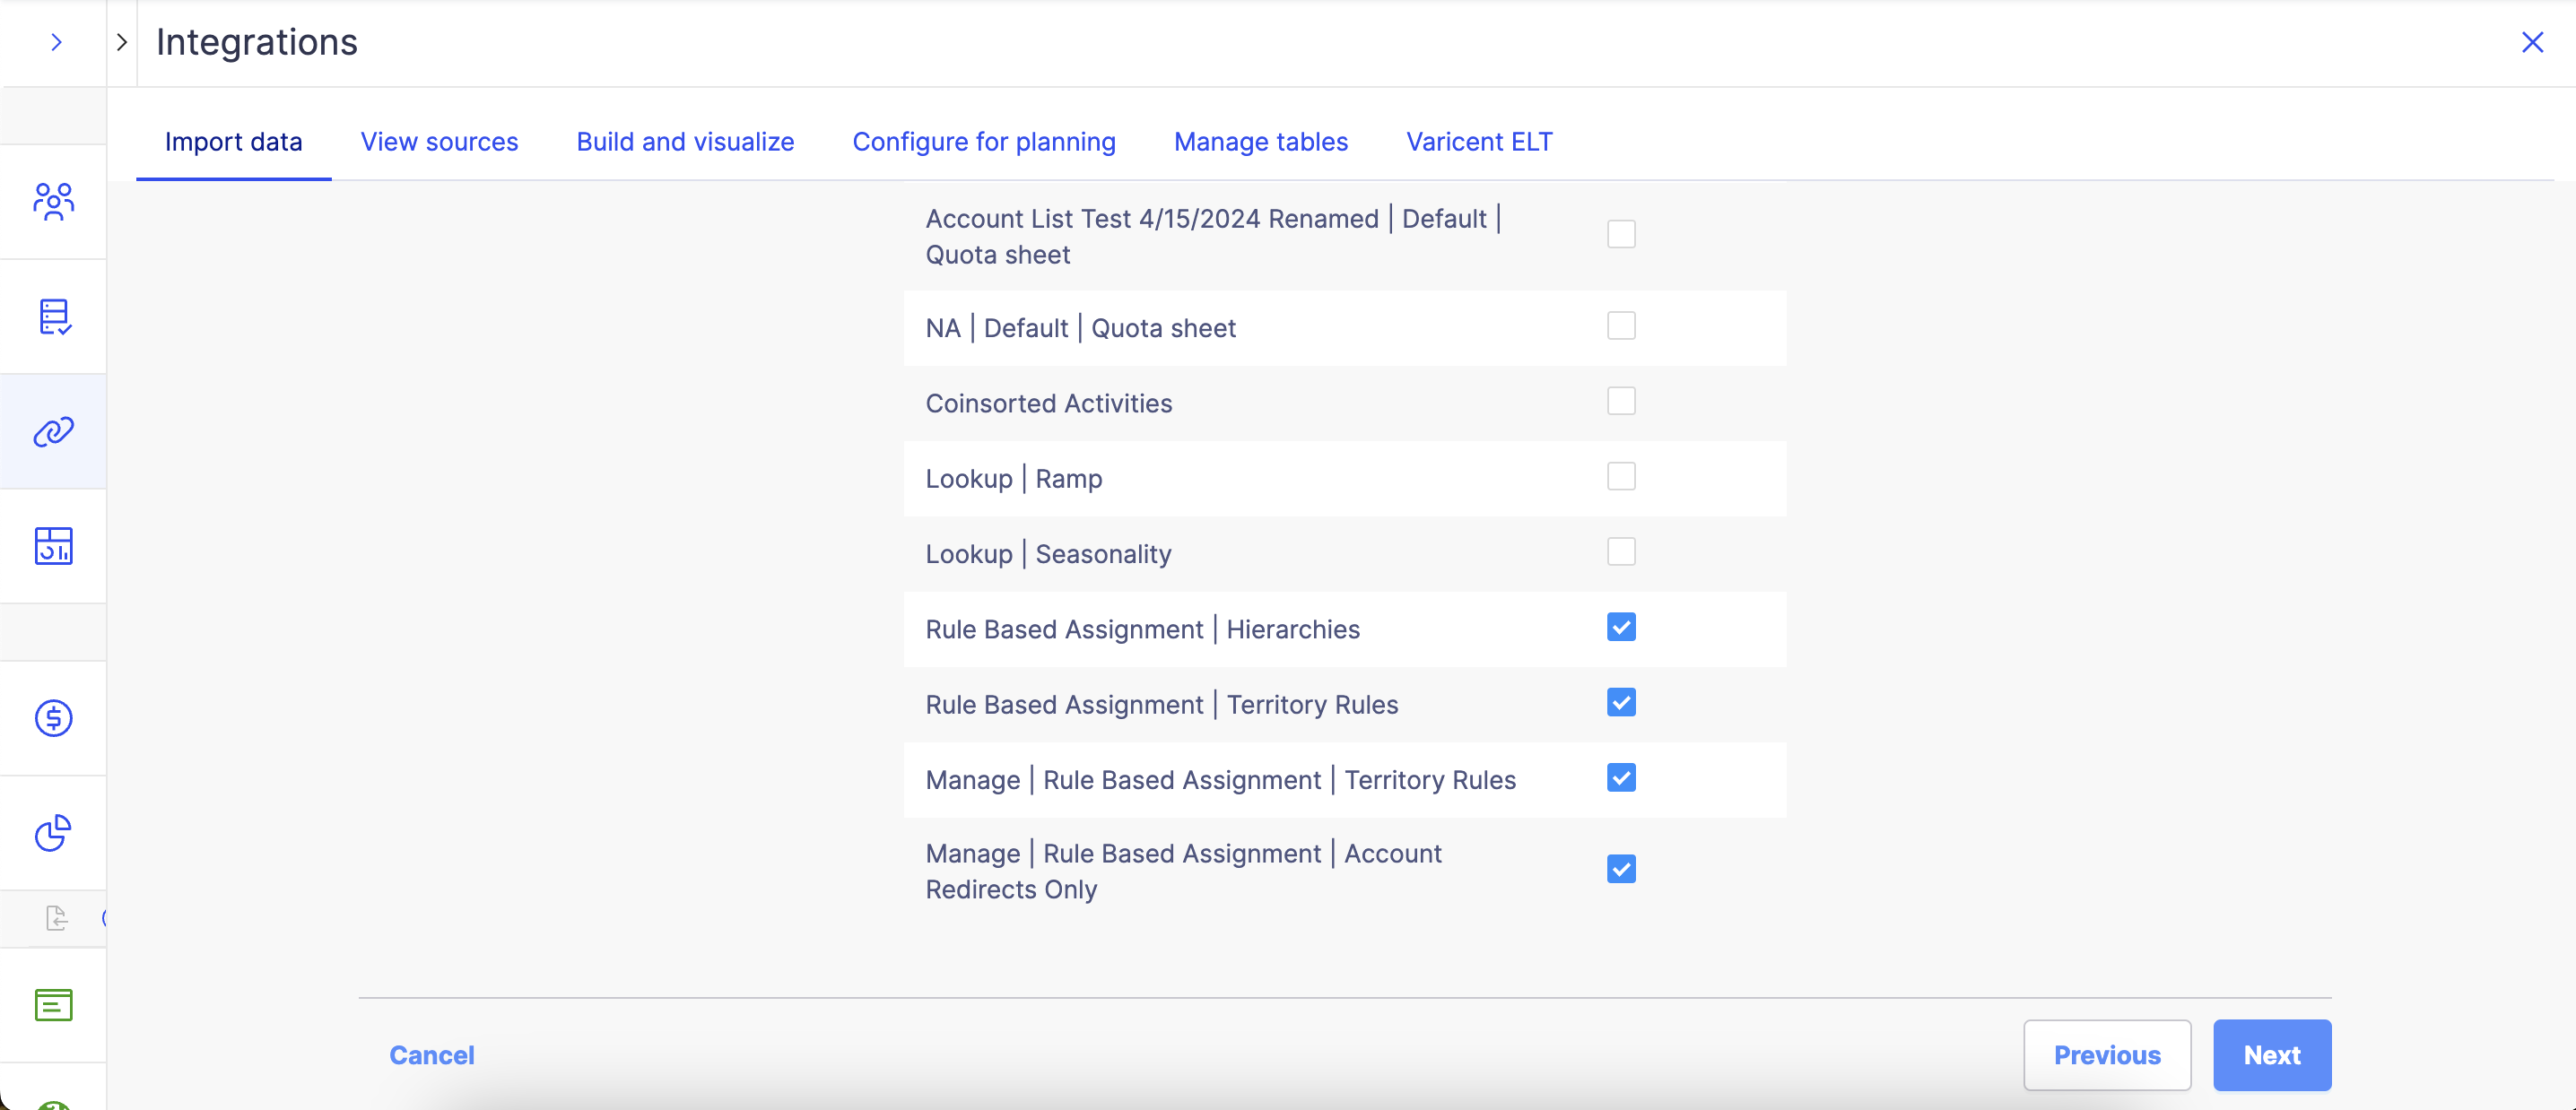This screenshot has height=1110, width=2576.
Task: Click the Previous button
Action: click(x=2107, y=1055)
